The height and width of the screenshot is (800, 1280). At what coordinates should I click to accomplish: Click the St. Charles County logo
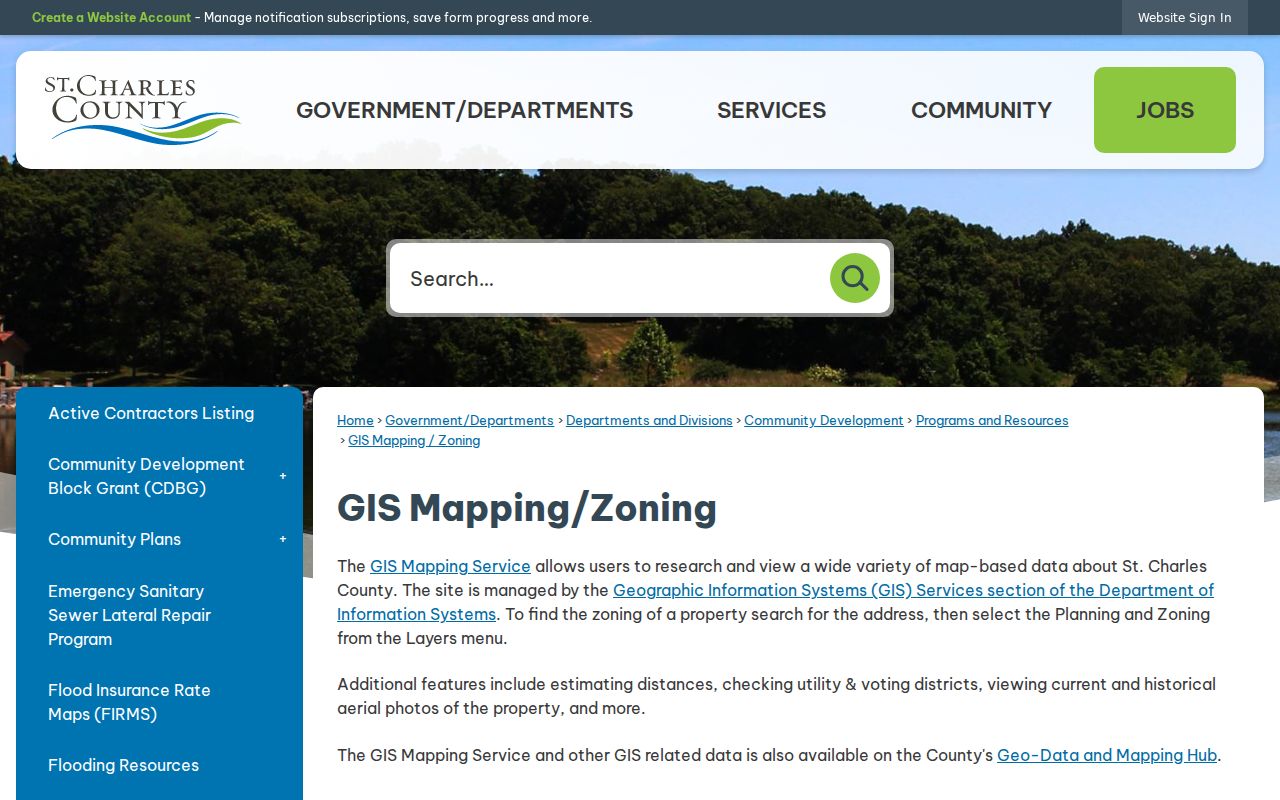(142, 110)
